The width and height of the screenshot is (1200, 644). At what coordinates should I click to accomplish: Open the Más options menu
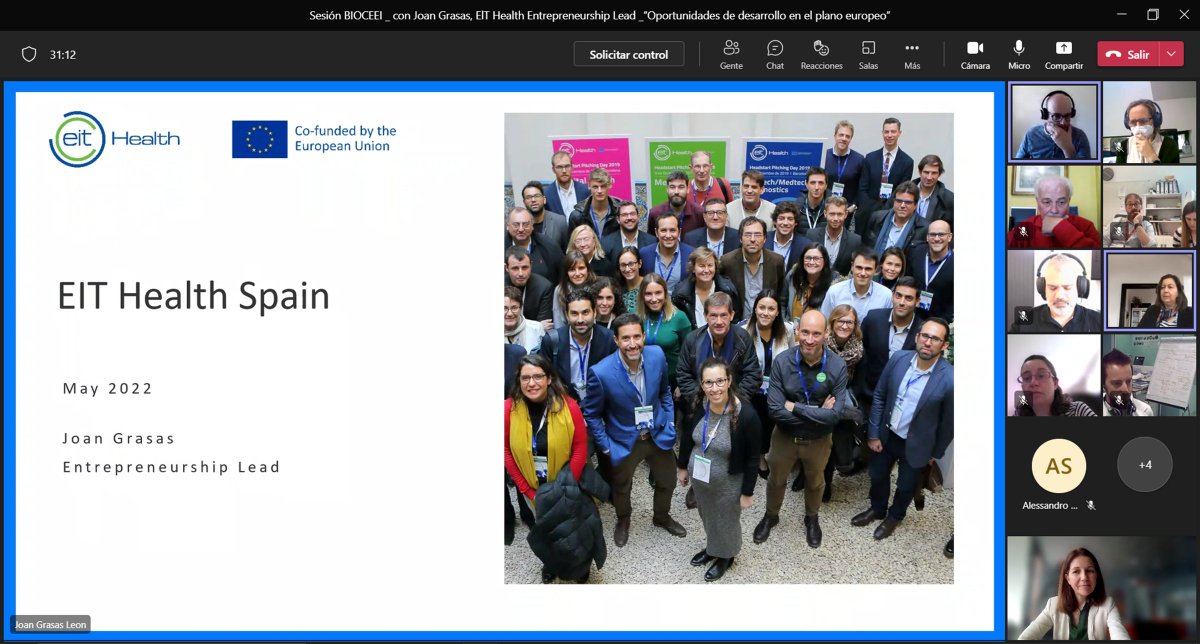tap(912, 54)
